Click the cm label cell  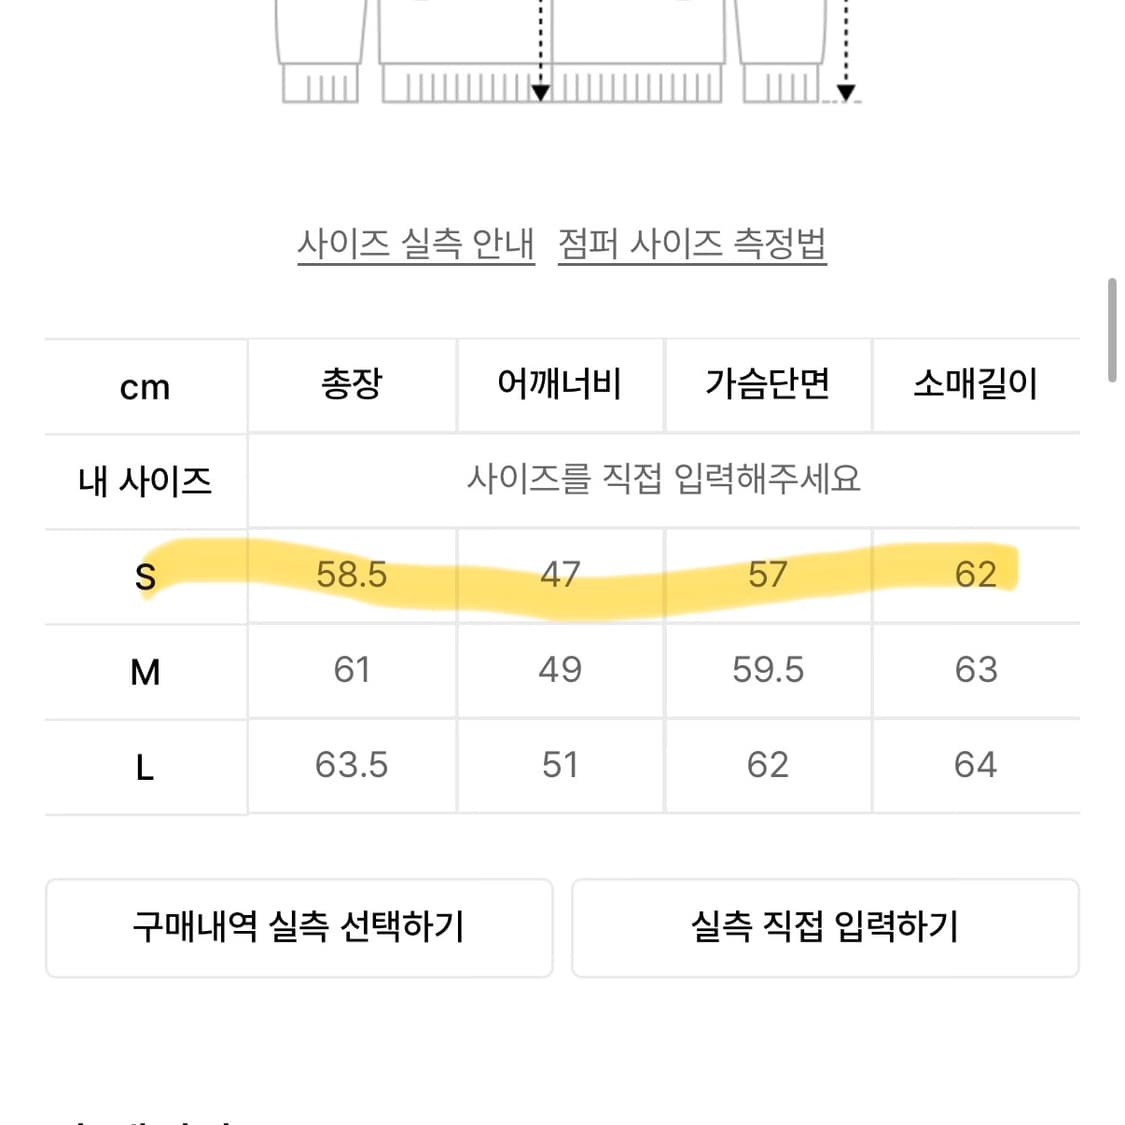tap(145, 386)
